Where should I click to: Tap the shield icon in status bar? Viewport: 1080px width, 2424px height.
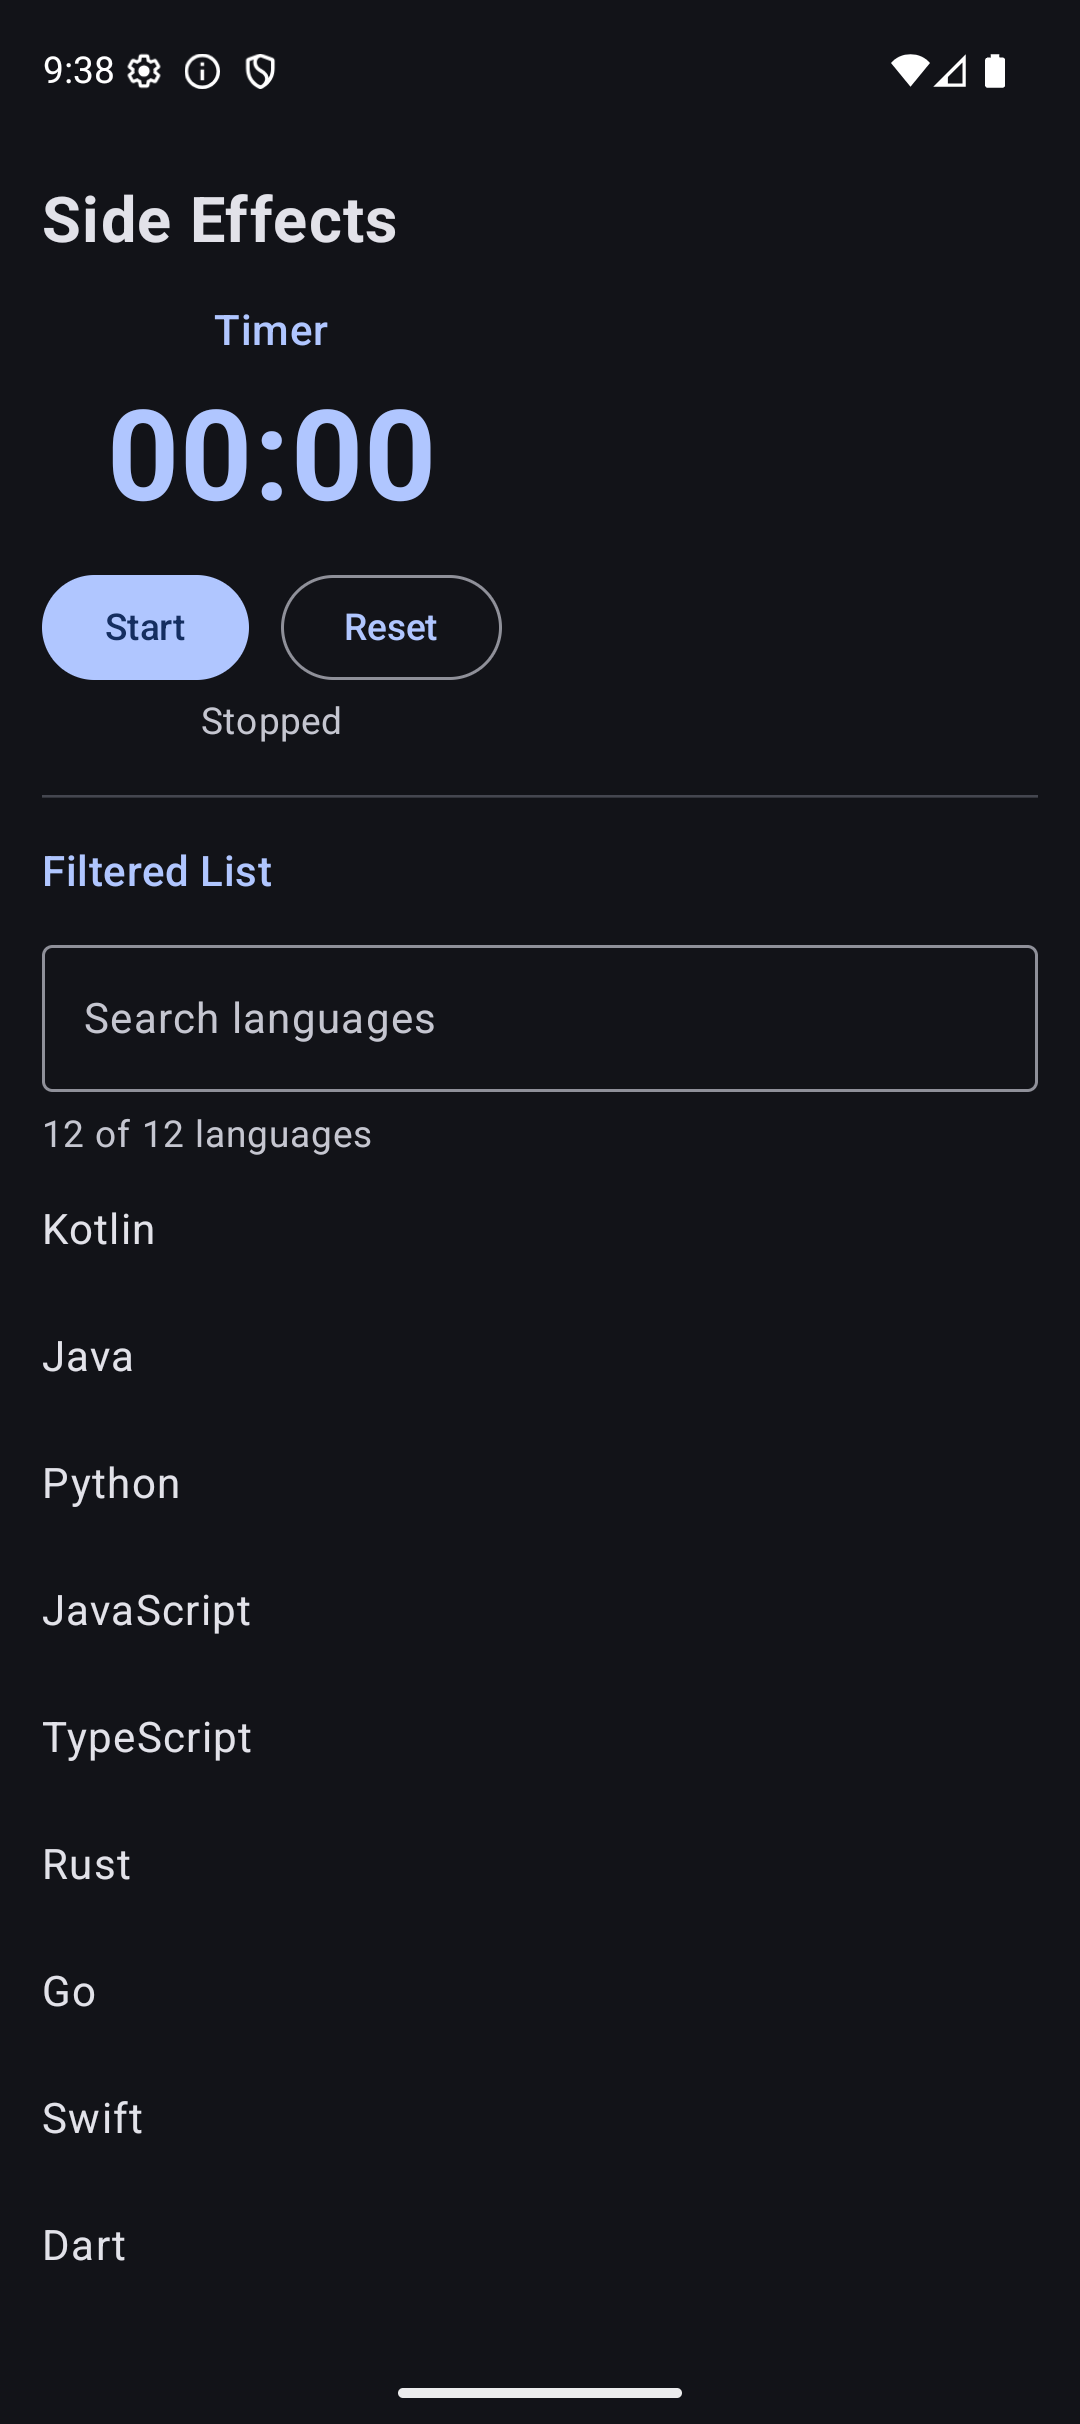point(261,71)
